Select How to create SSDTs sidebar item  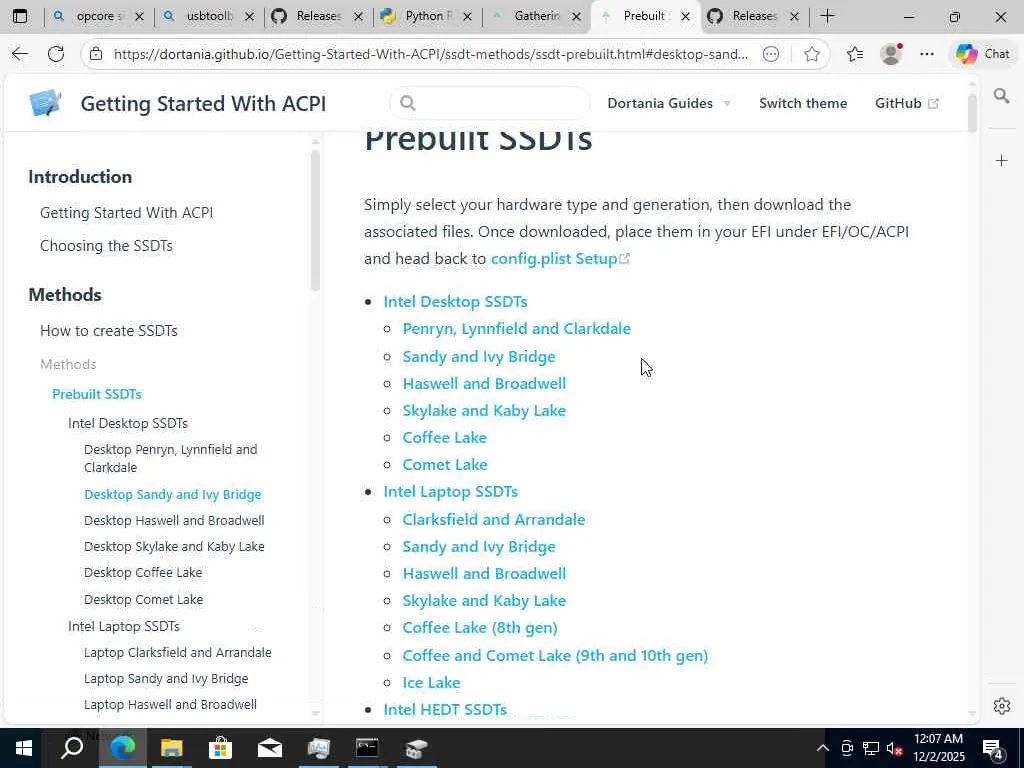point(108,330)
